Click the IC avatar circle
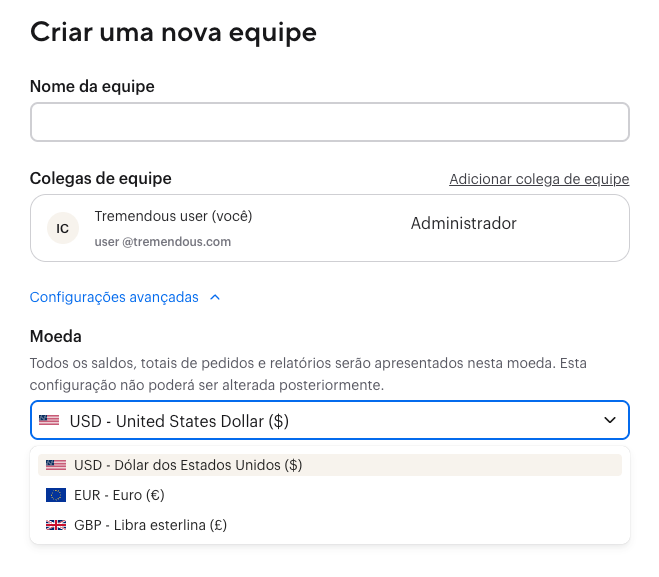659x577 pixels. [63, 228]
